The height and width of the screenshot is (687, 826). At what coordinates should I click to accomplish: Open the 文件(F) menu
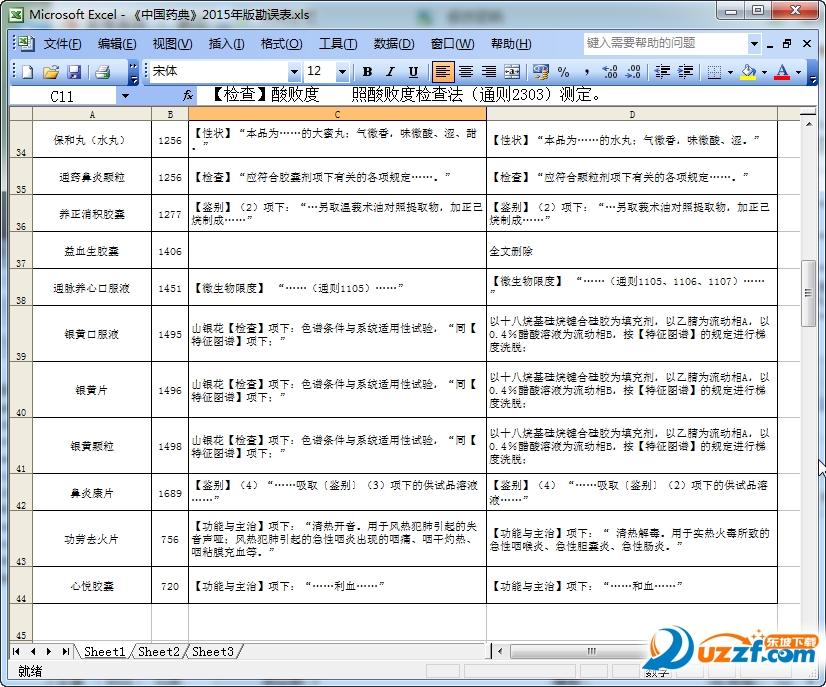[62, 44]
